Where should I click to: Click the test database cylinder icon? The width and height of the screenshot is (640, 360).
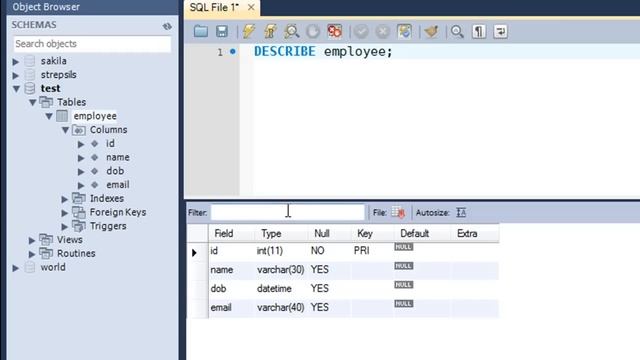[30, 89]
